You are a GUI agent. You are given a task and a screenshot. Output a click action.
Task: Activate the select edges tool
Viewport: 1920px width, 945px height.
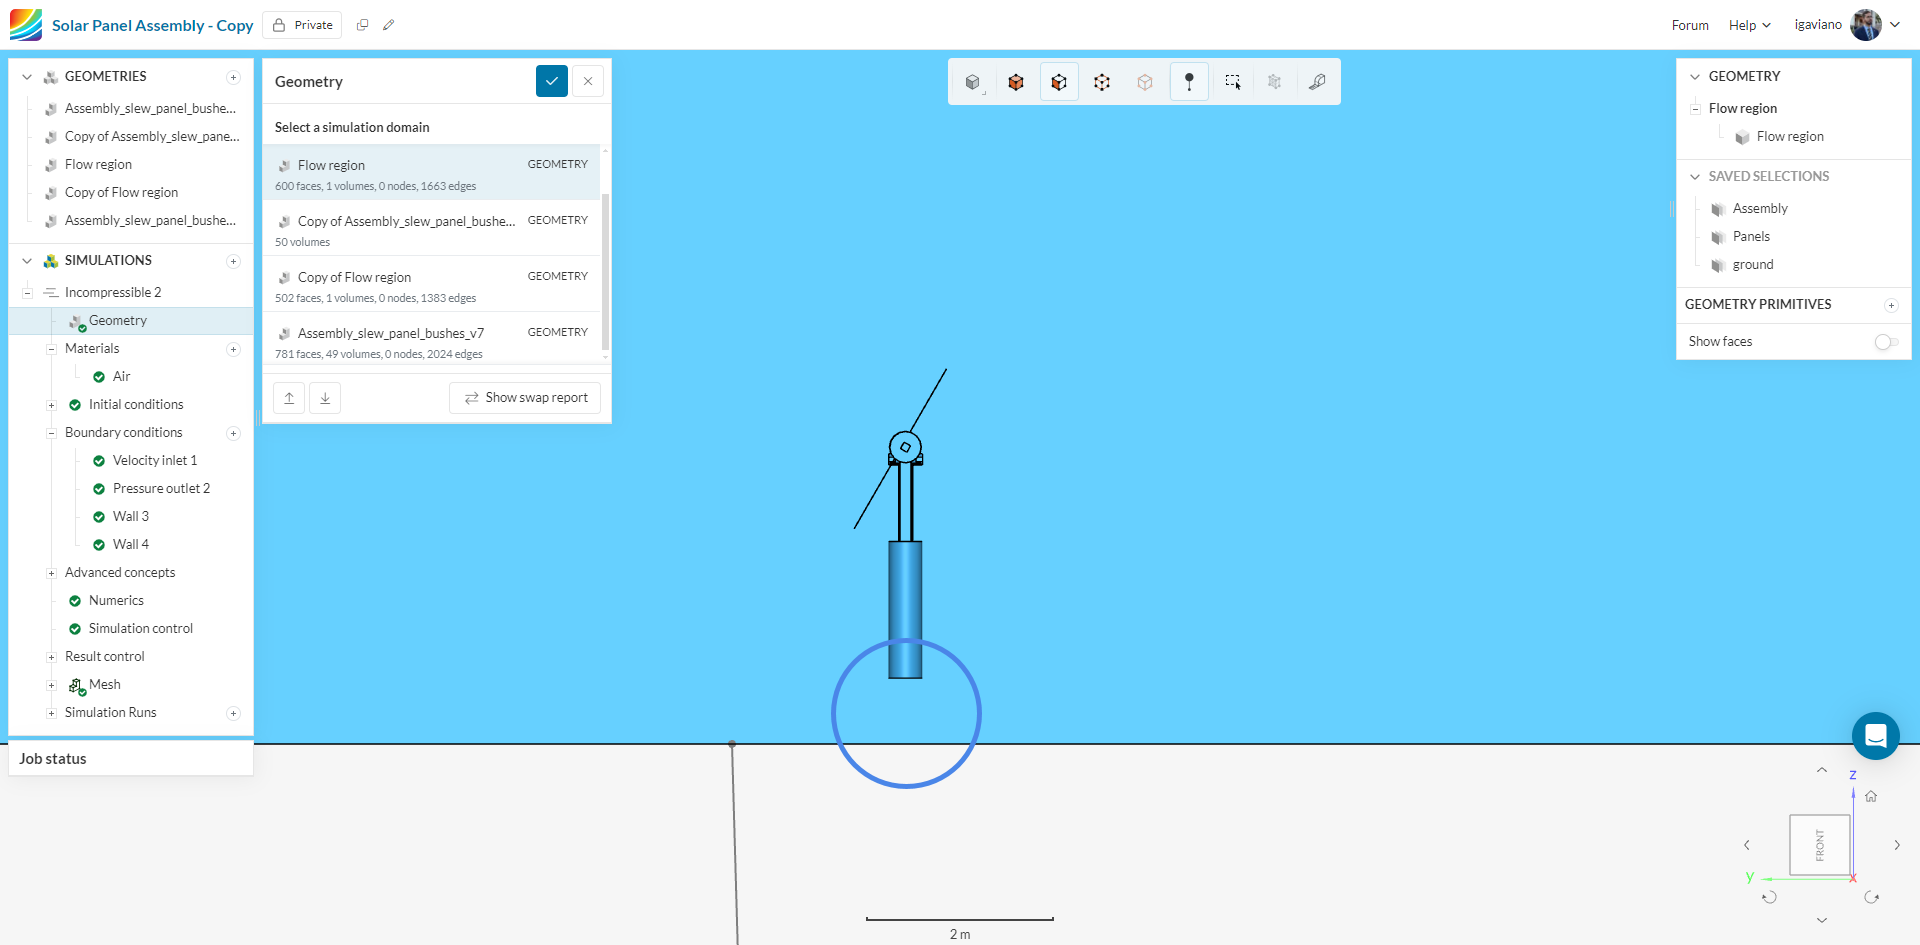pos(1102,82)
